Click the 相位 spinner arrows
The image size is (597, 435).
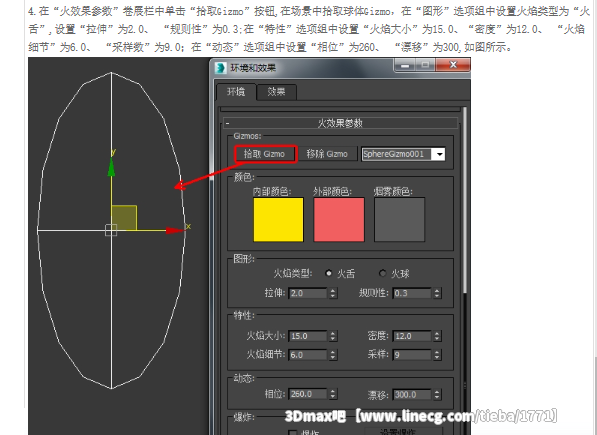333,394
